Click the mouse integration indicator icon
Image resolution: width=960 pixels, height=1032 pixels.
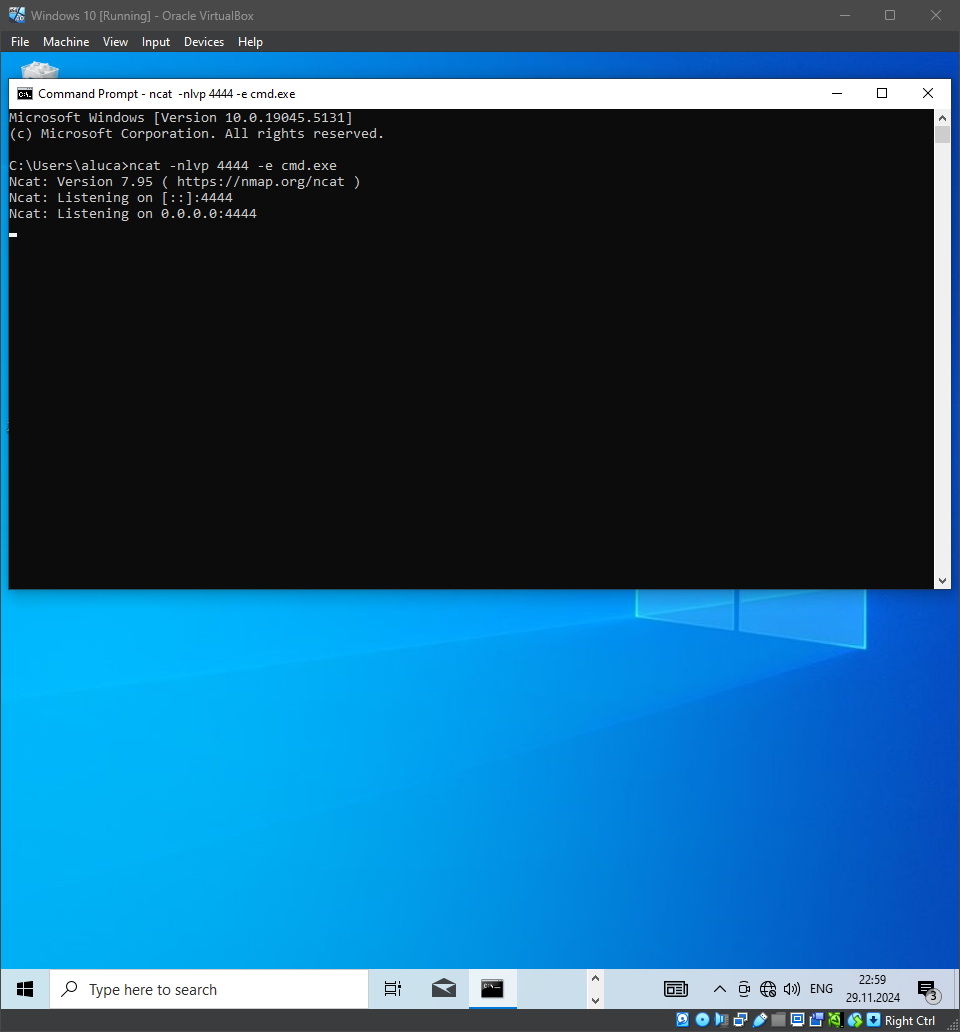[x=855, y=1019]
